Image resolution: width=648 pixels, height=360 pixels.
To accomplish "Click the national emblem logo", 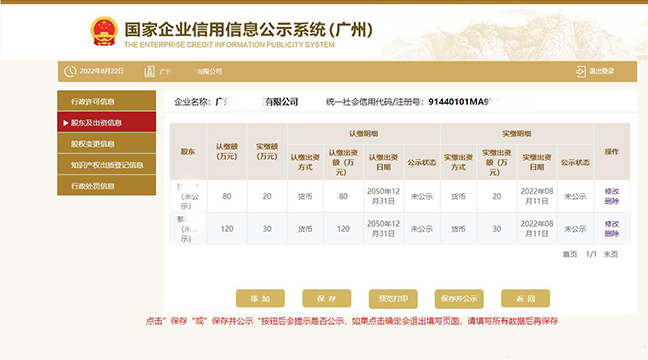I will 104,31.
